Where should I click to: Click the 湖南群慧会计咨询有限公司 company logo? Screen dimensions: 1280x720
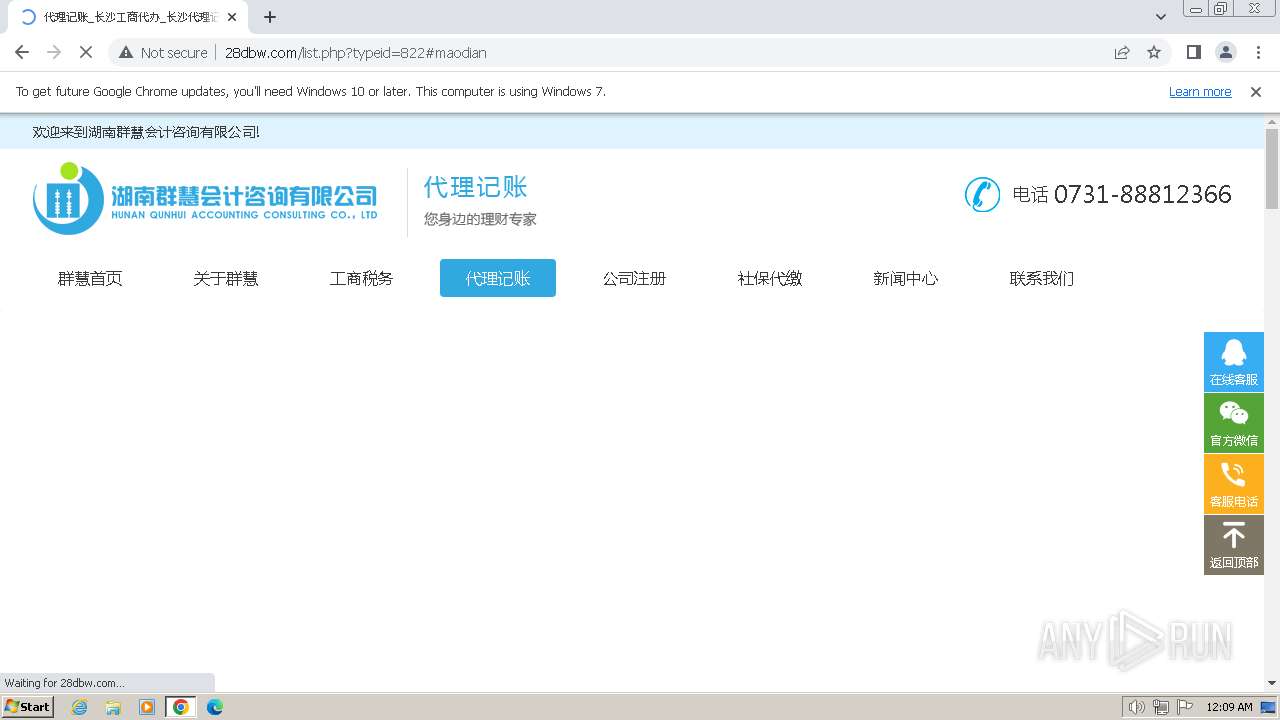pyautogui.click(x=205, y=198)
